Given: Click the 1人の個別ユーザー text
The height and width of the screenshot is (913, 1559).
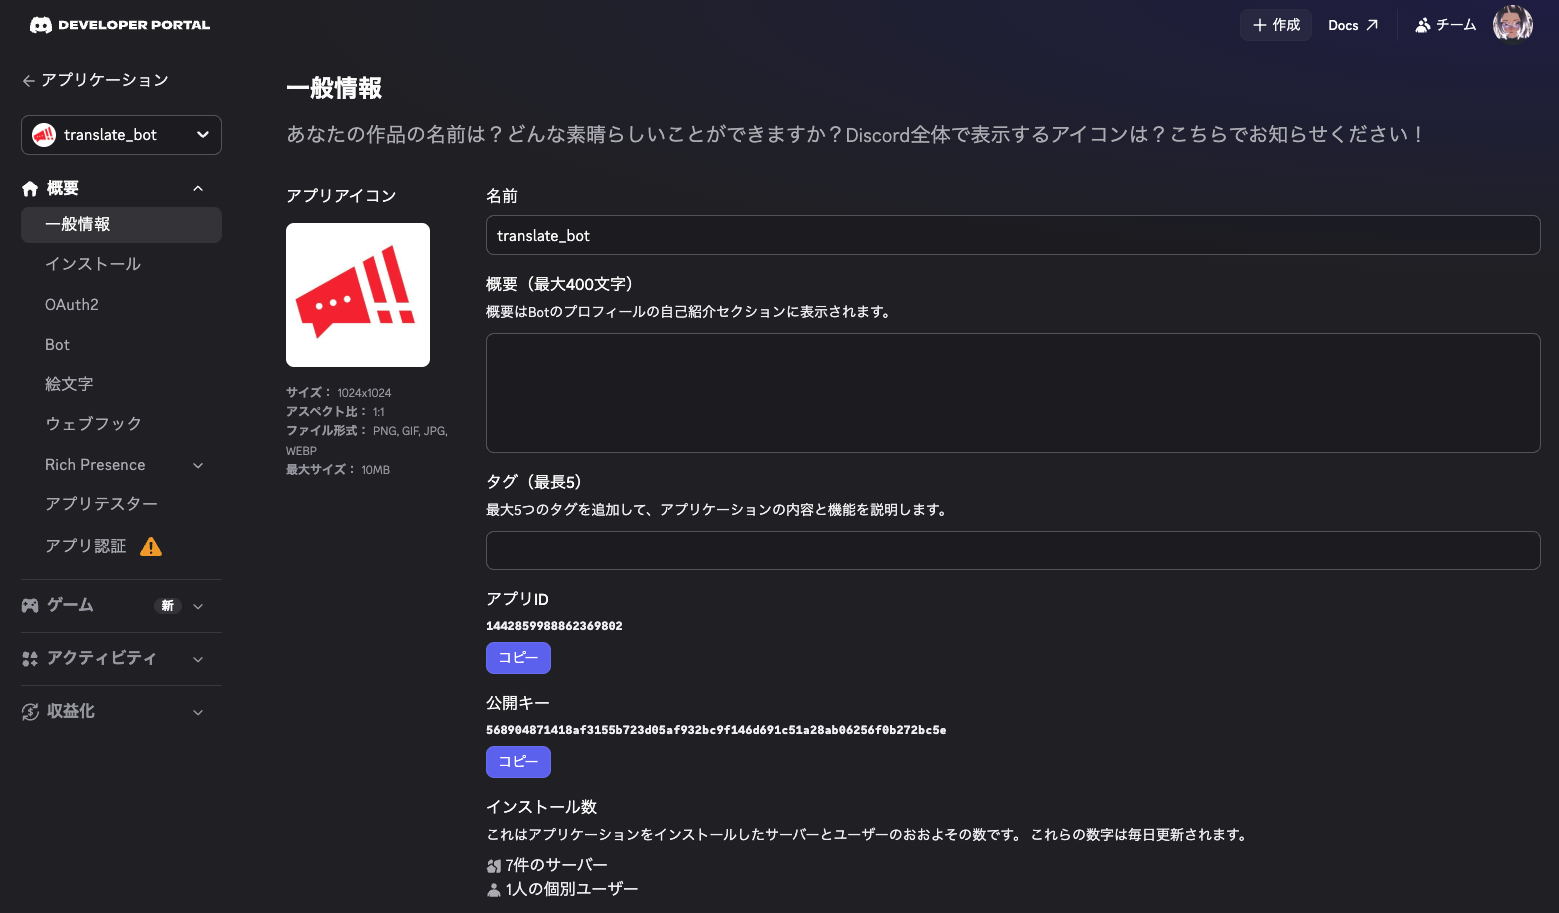Looking at the screenshot, I should tap(572, 889).
